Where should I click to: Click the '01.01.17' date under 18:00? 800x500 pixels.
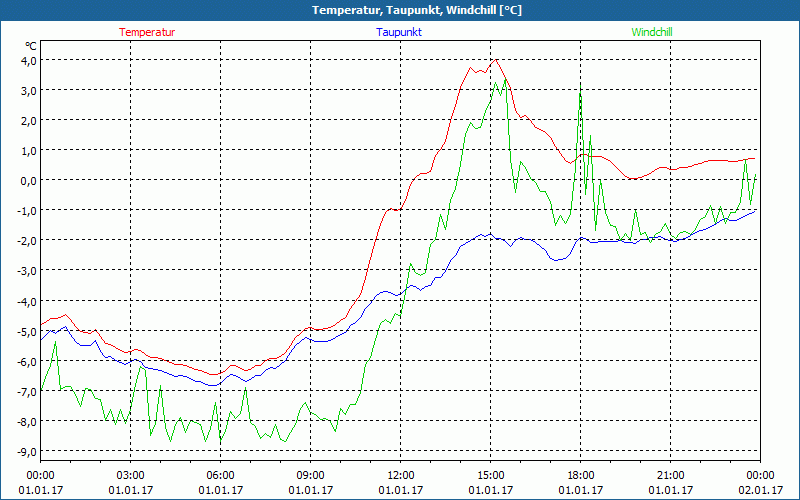click(581, 490)
